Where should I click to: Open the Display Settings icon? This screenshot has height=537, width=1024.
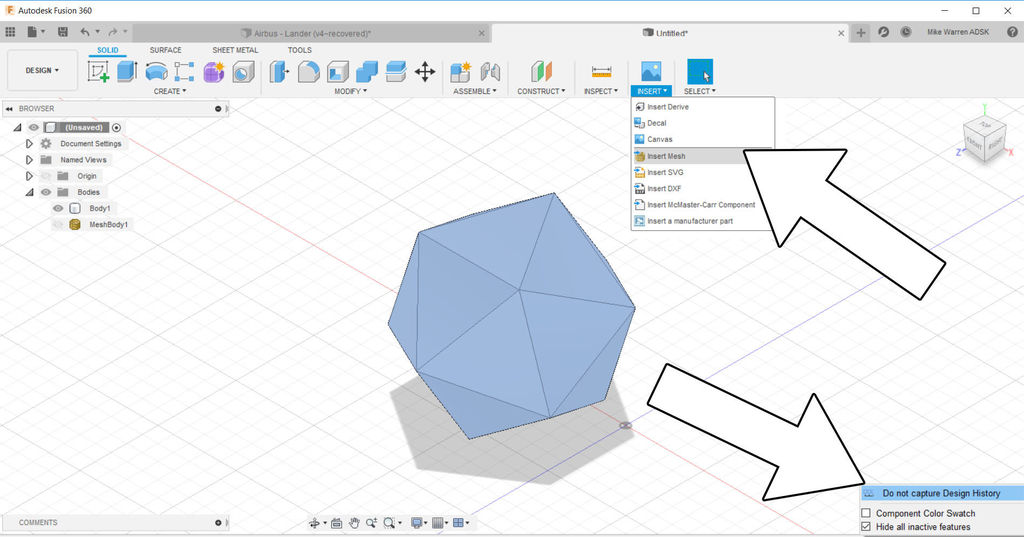pos(416,523)
